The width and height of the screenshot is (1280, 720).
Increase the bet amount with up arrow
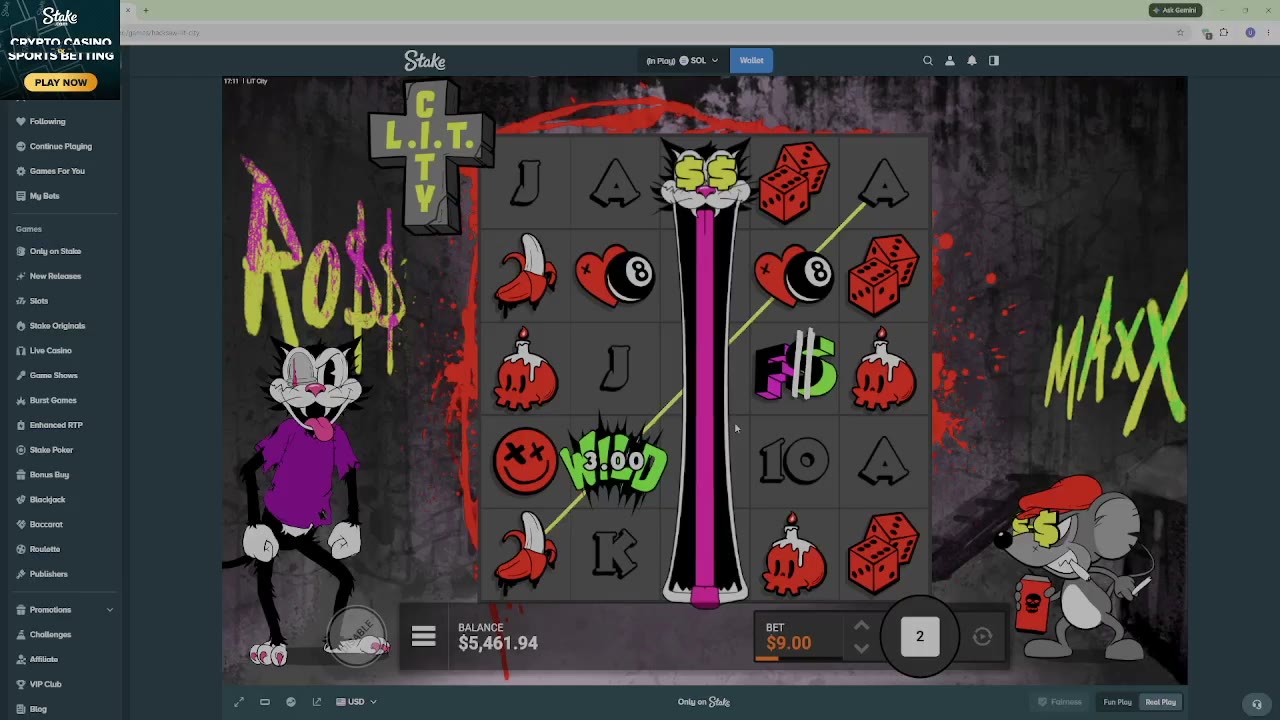(x=861, y=627)
